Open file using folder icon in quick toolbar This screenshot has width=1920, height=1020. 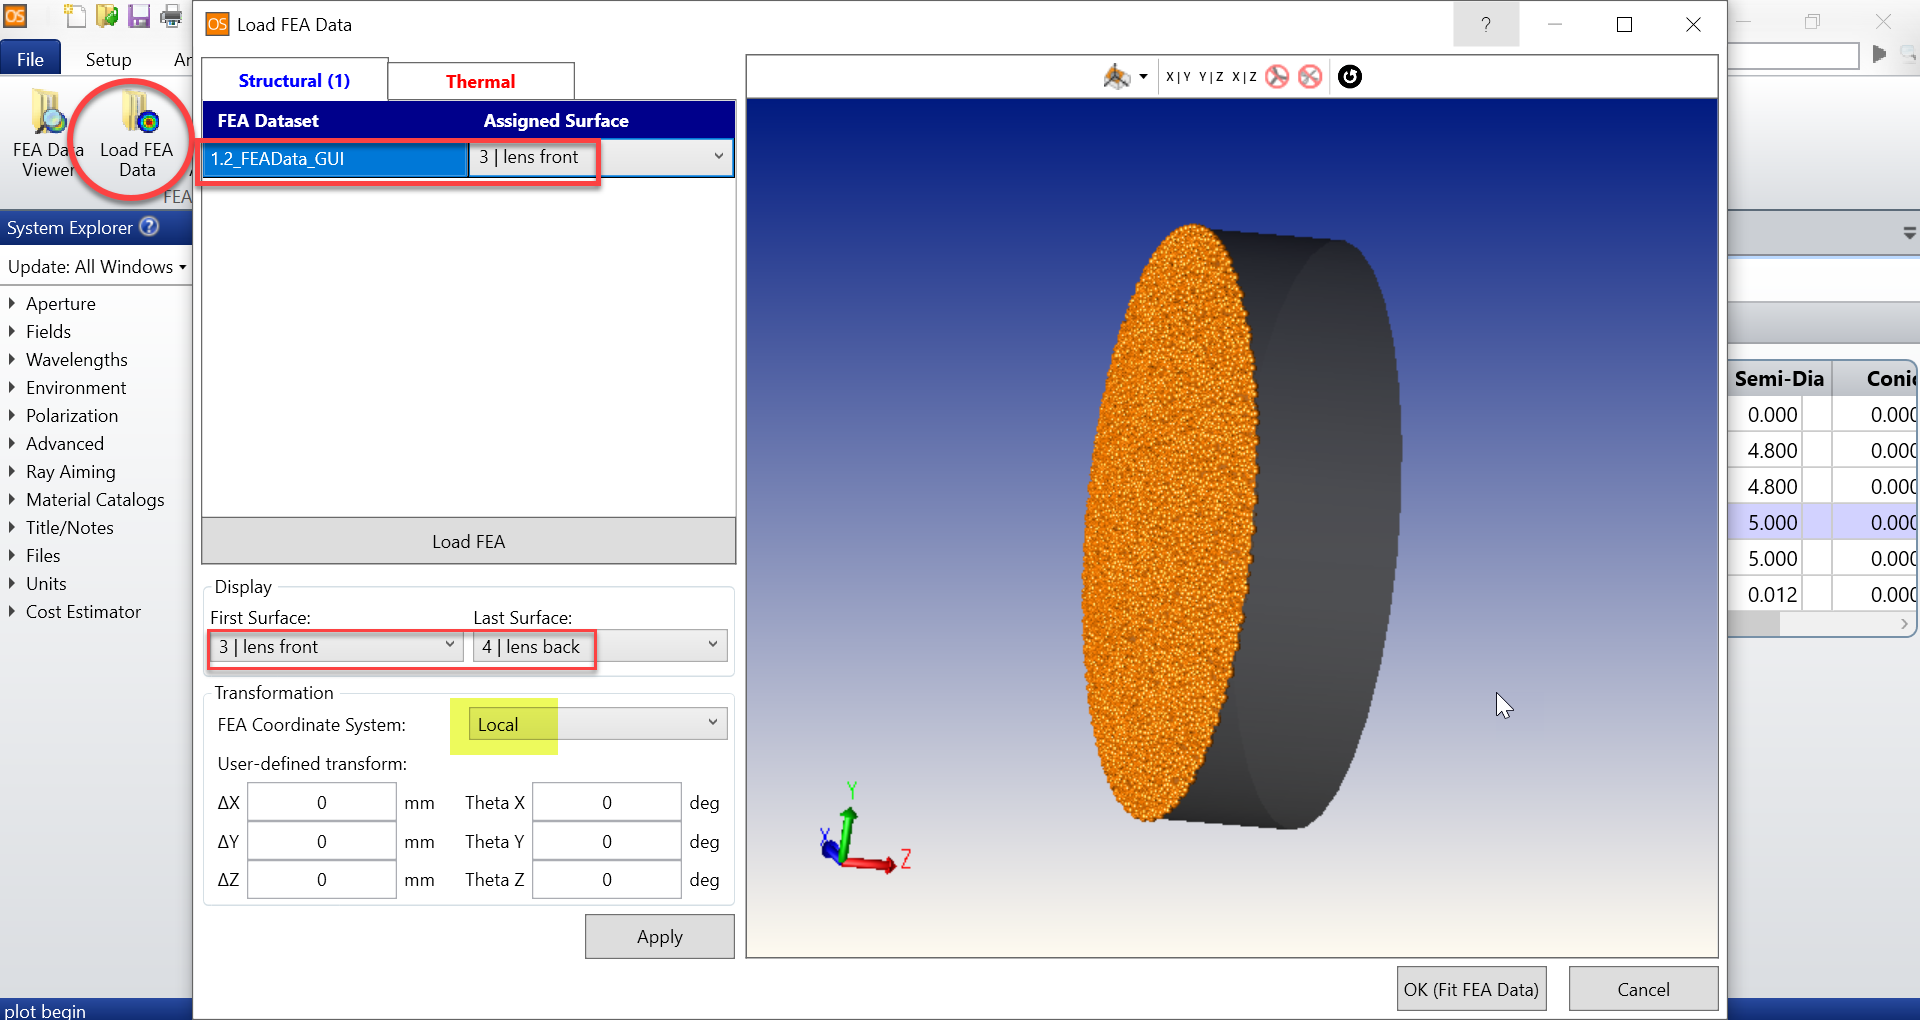(x=107, y=16)
